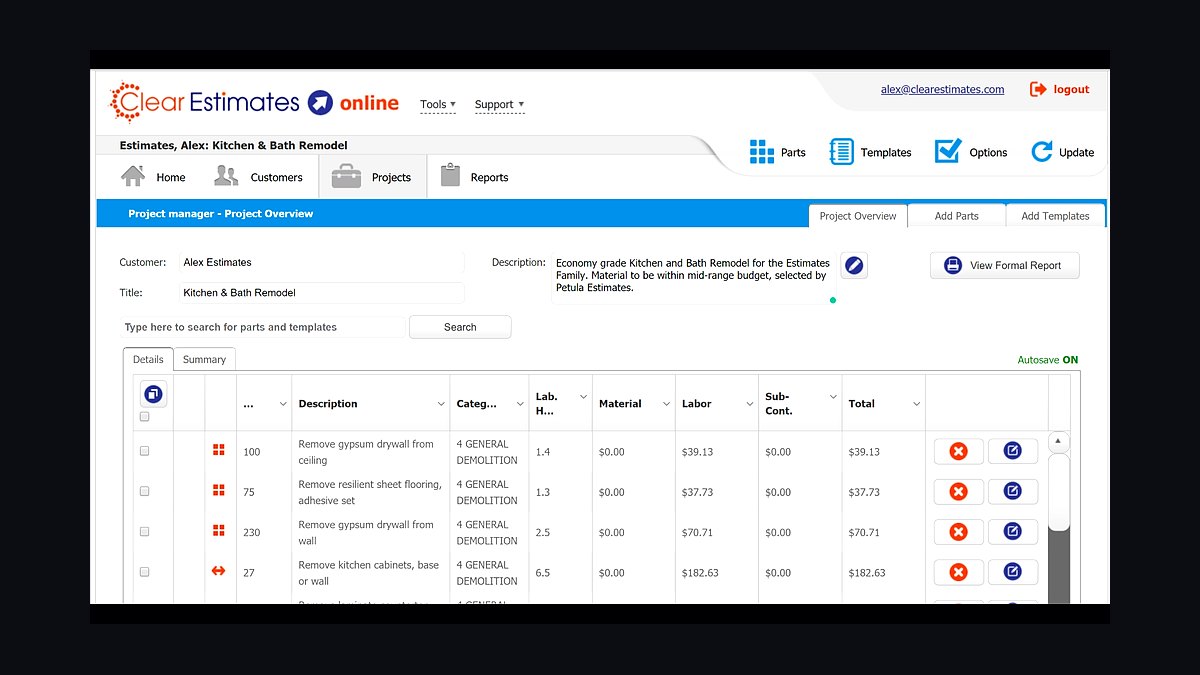
Task: Click the Customer name field
Action: click(x=322, y=262)
